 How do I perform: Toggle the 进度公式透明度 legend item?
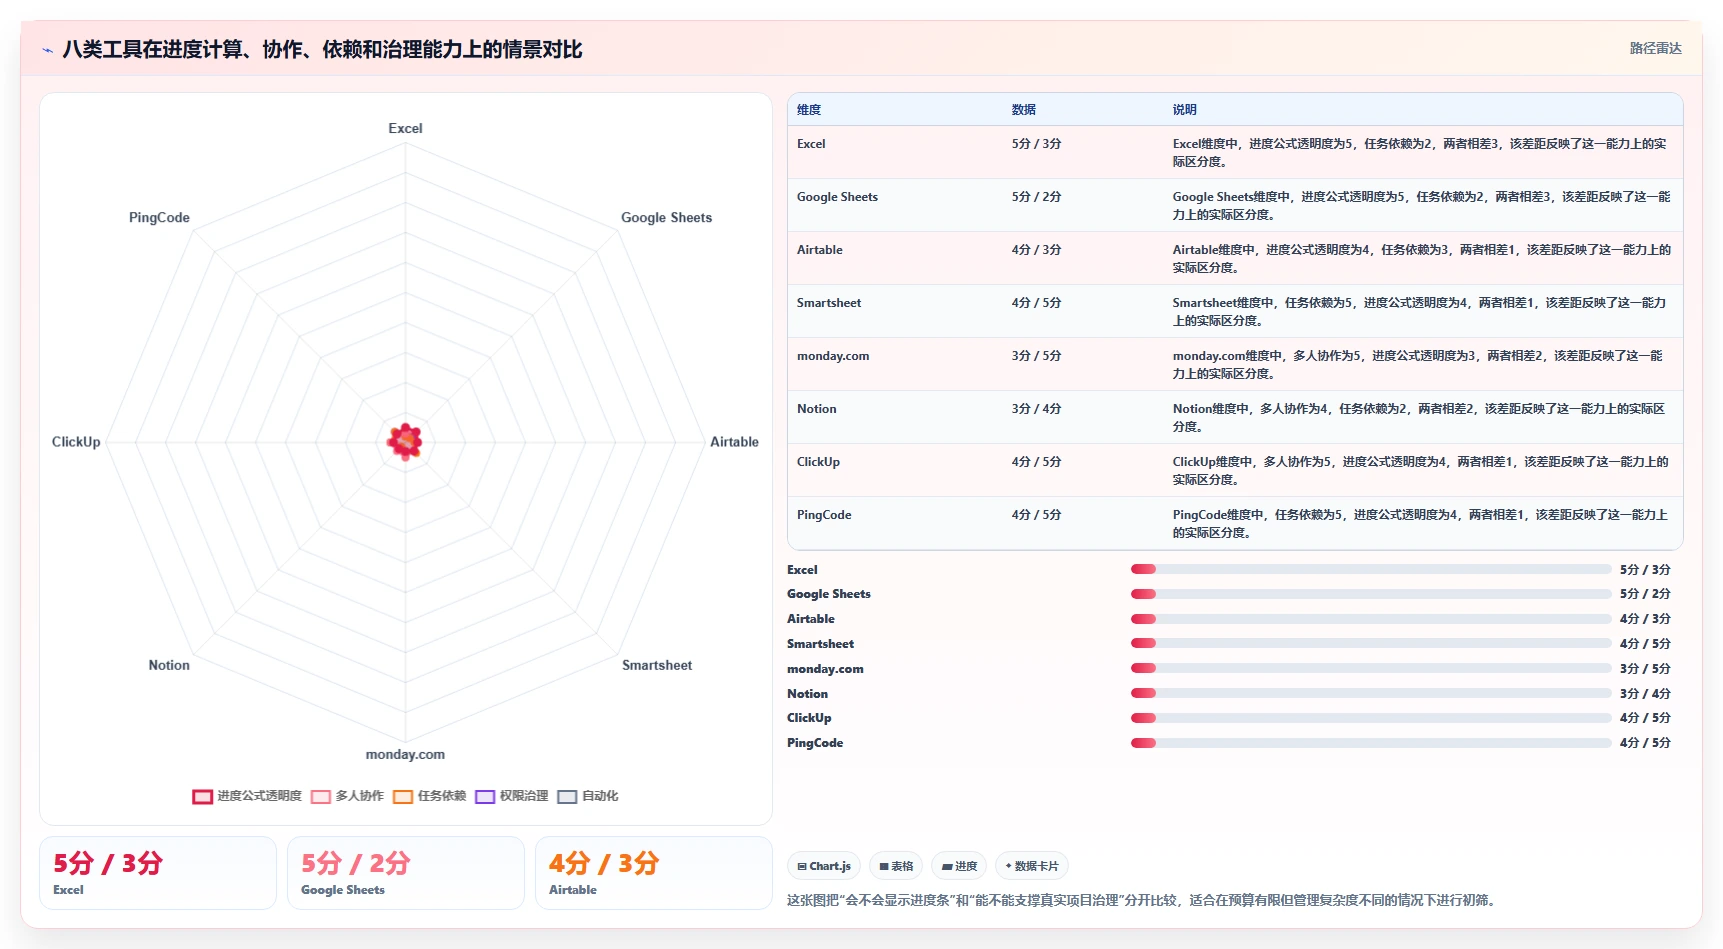(x=247, y=796)
